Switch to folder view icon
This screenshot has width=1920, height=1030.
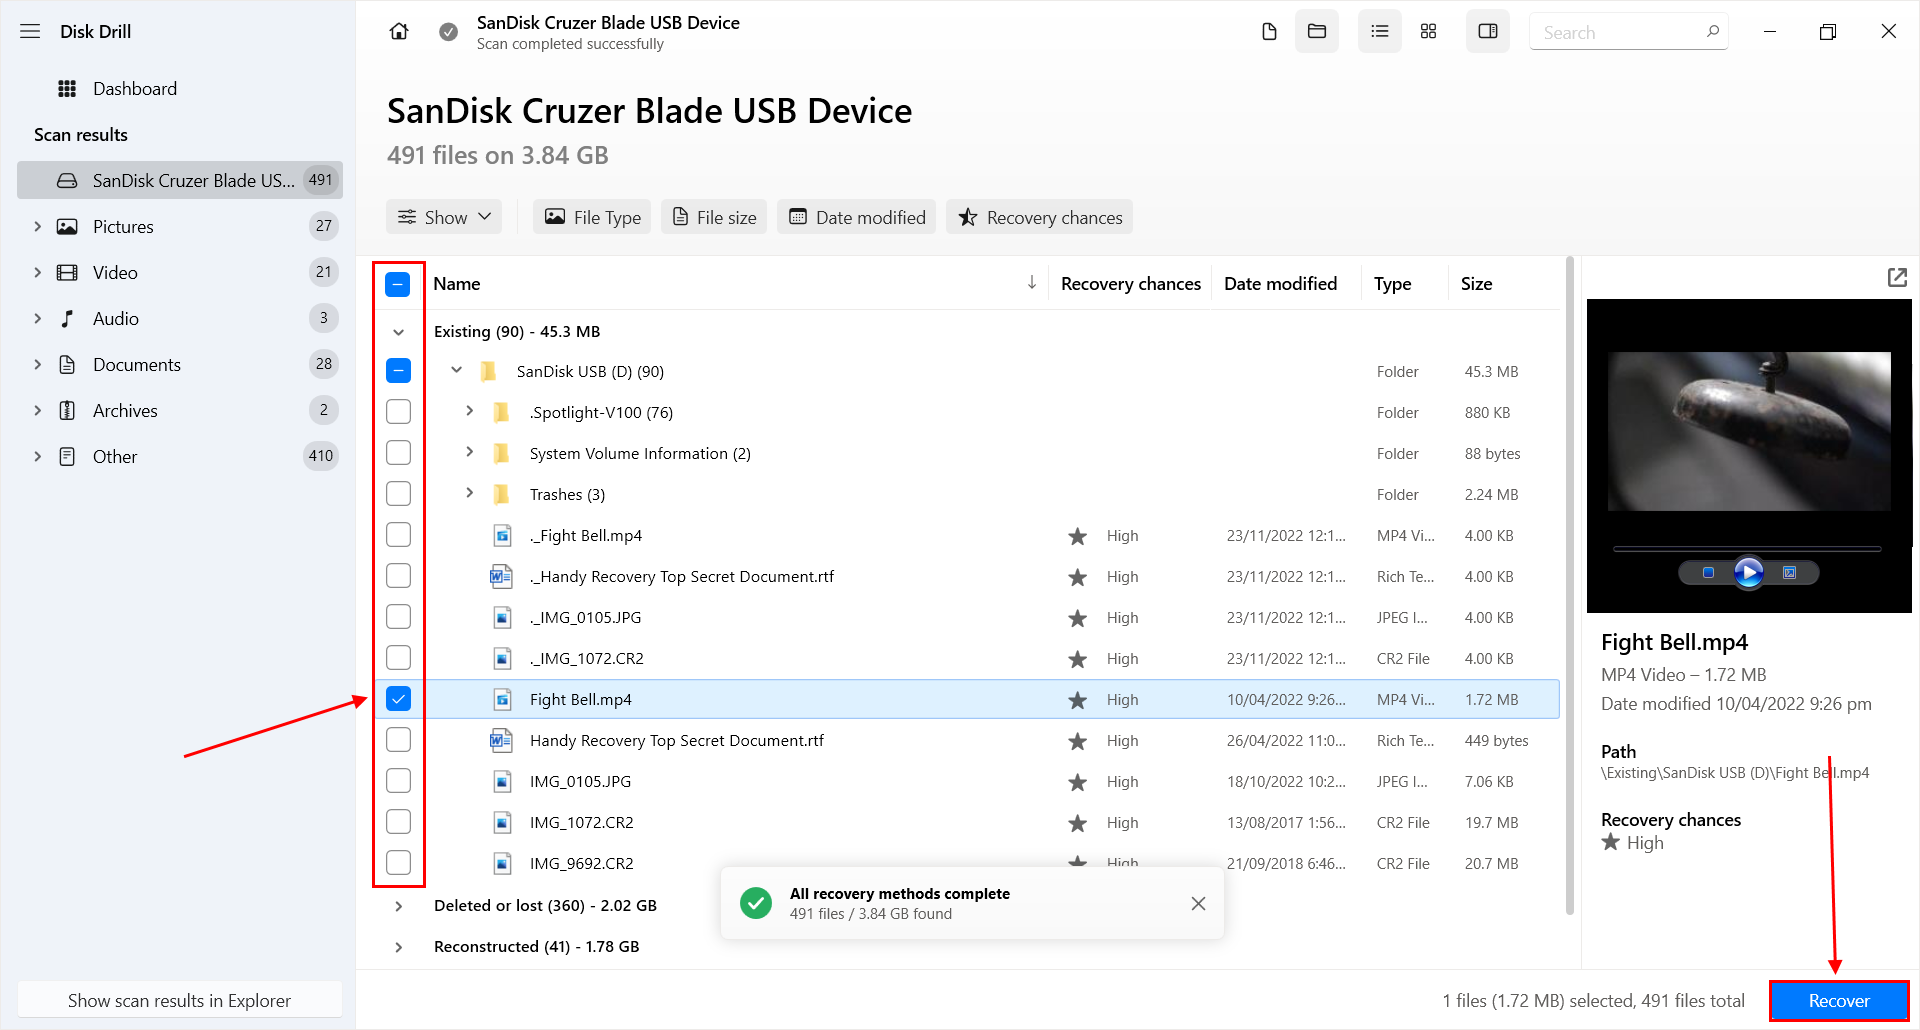click(1317, 32)
